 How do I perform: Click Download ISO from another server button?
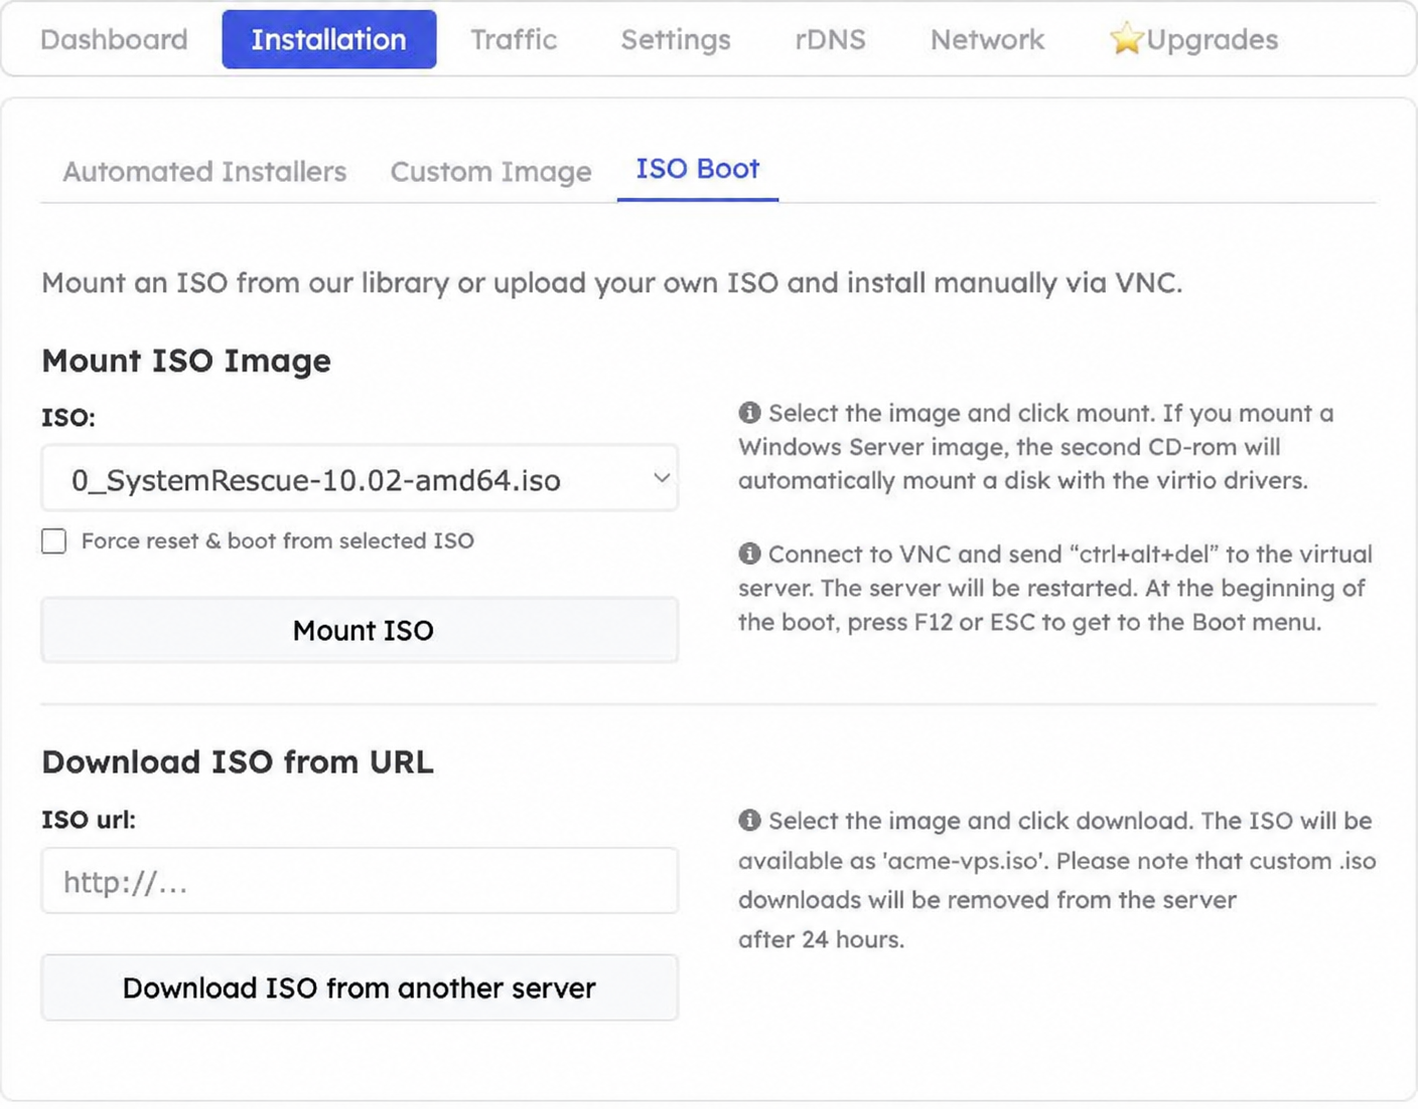(360, 988)
